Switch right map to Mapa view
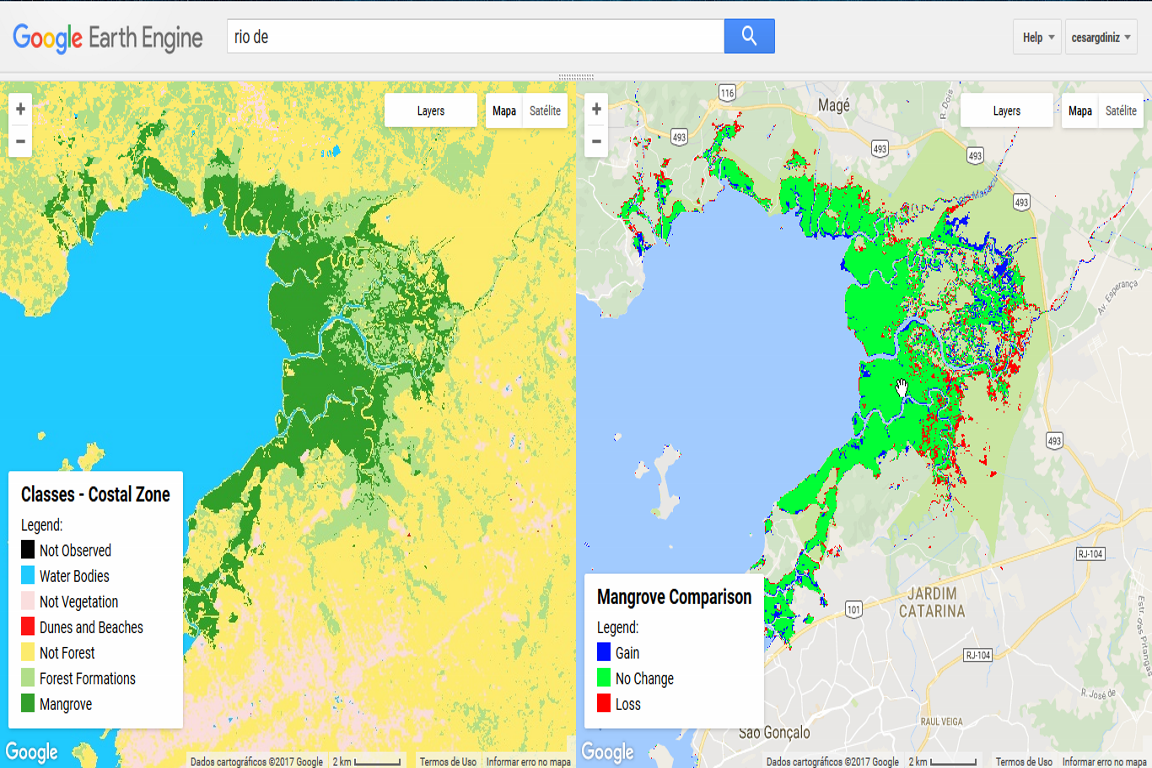Screen dimensions: 1152x768 click(x=1080, y=111)
